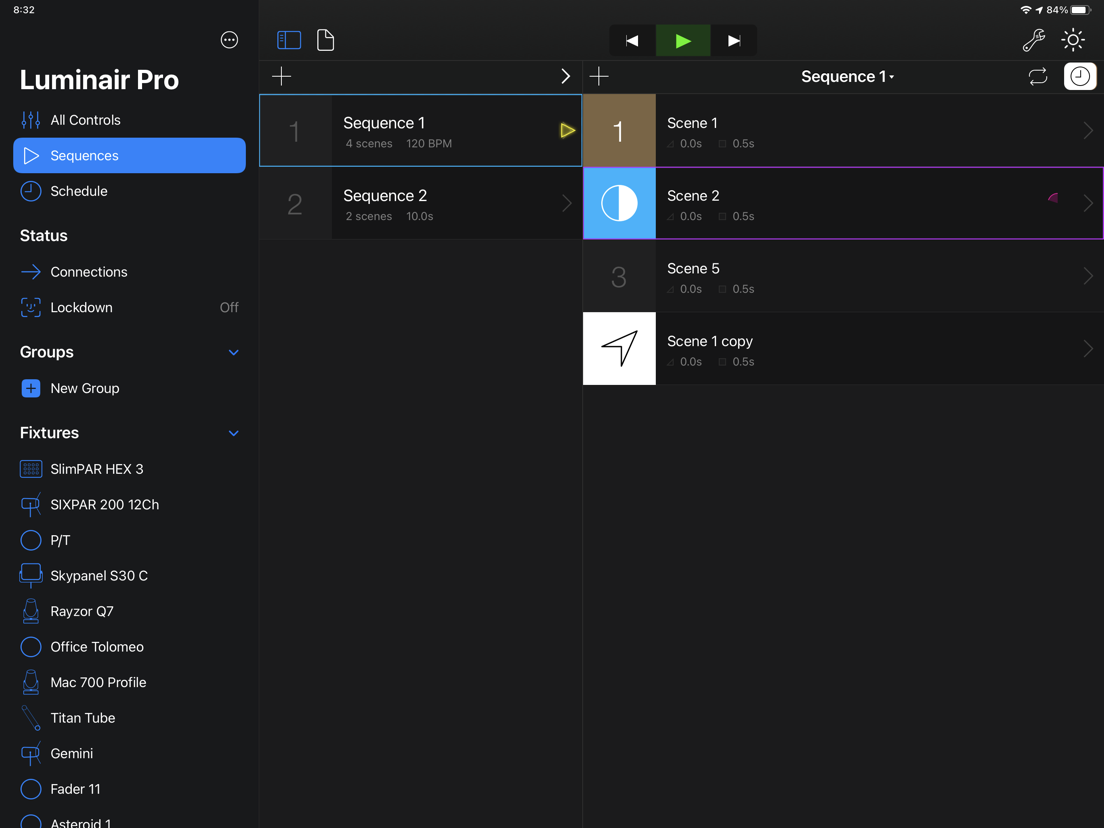The width and height of the screenshot is (1104, 828).
Task: Select Fader 11 fixture
Action: click(130, 789)
